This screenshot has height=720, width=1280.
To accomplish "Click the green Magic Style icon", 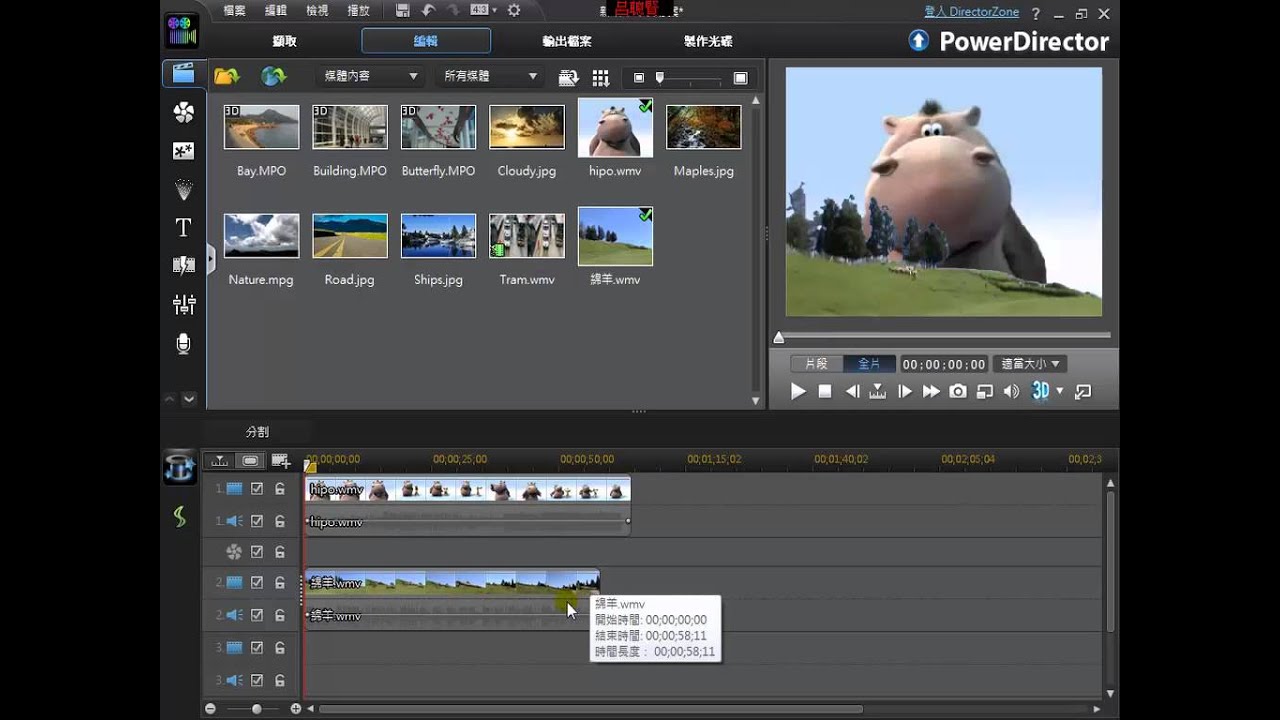I will coord(179,517).
